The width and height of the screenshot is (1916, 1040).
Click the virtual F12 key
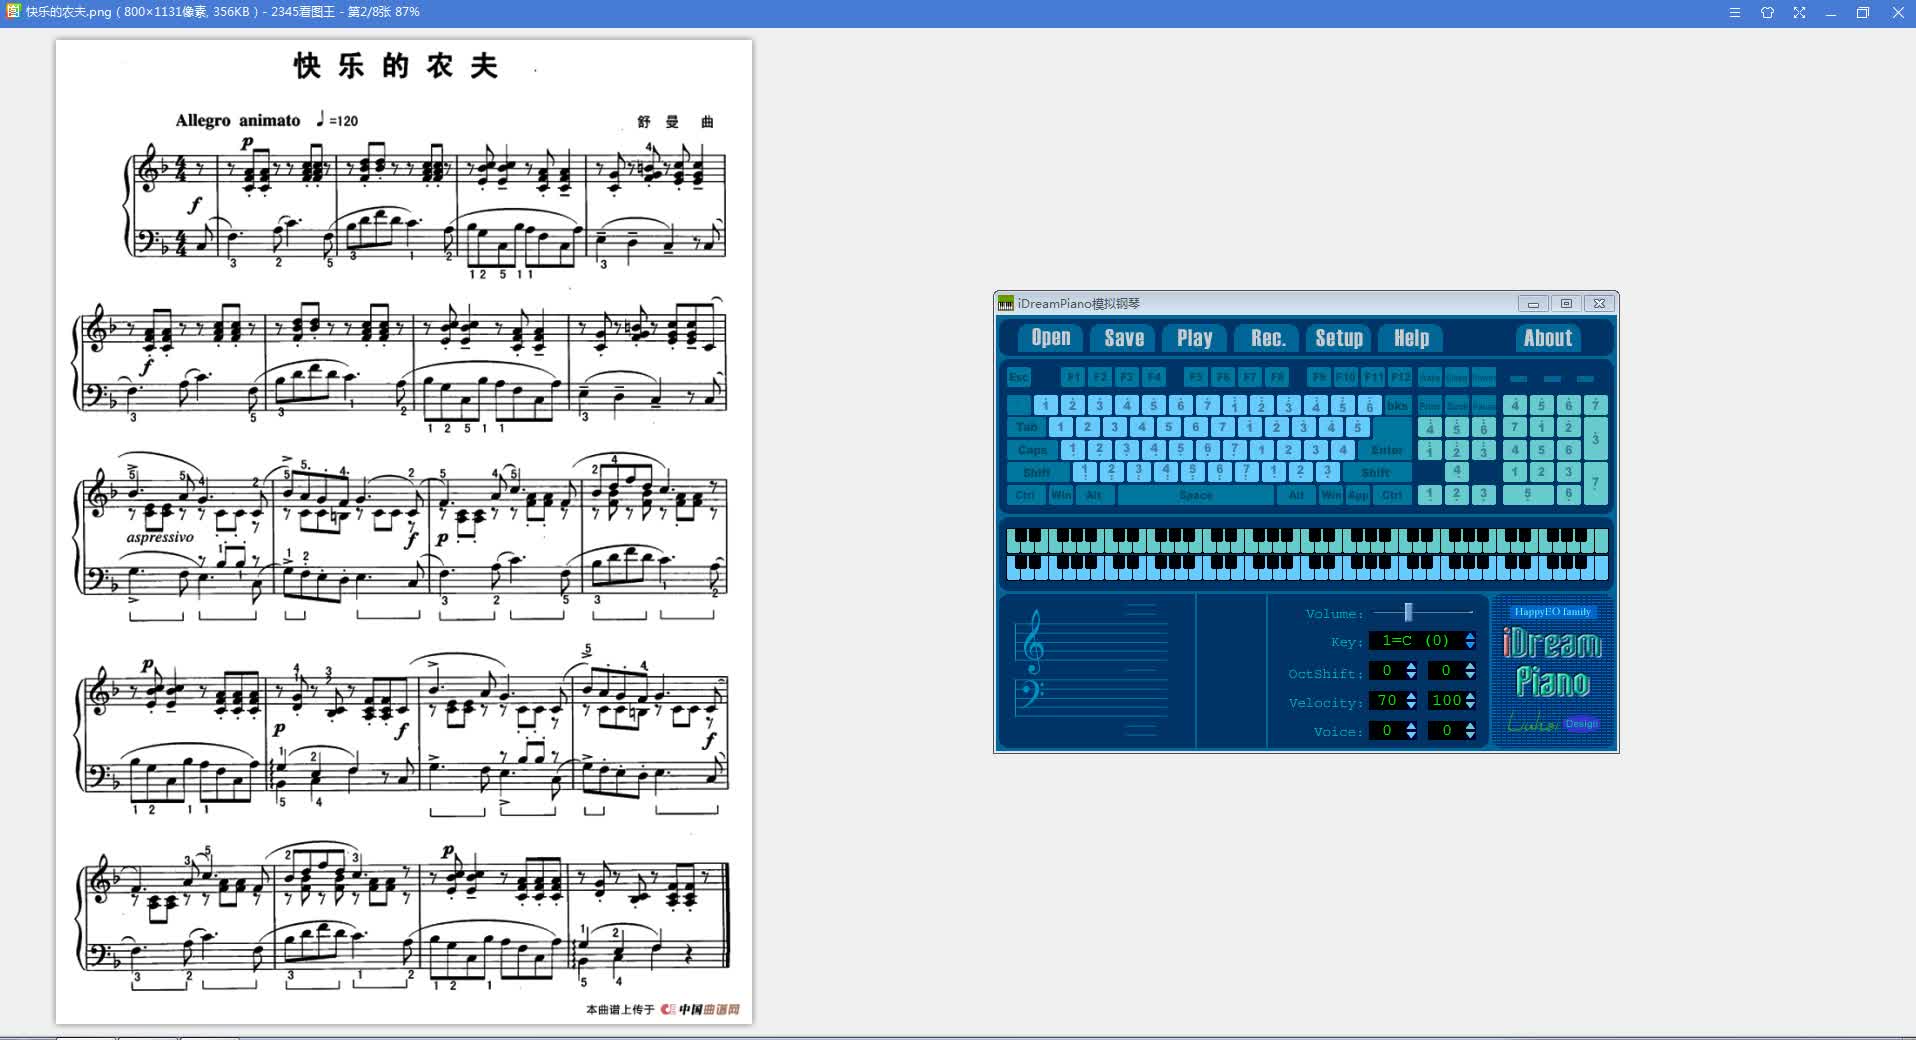(1400, 377)
